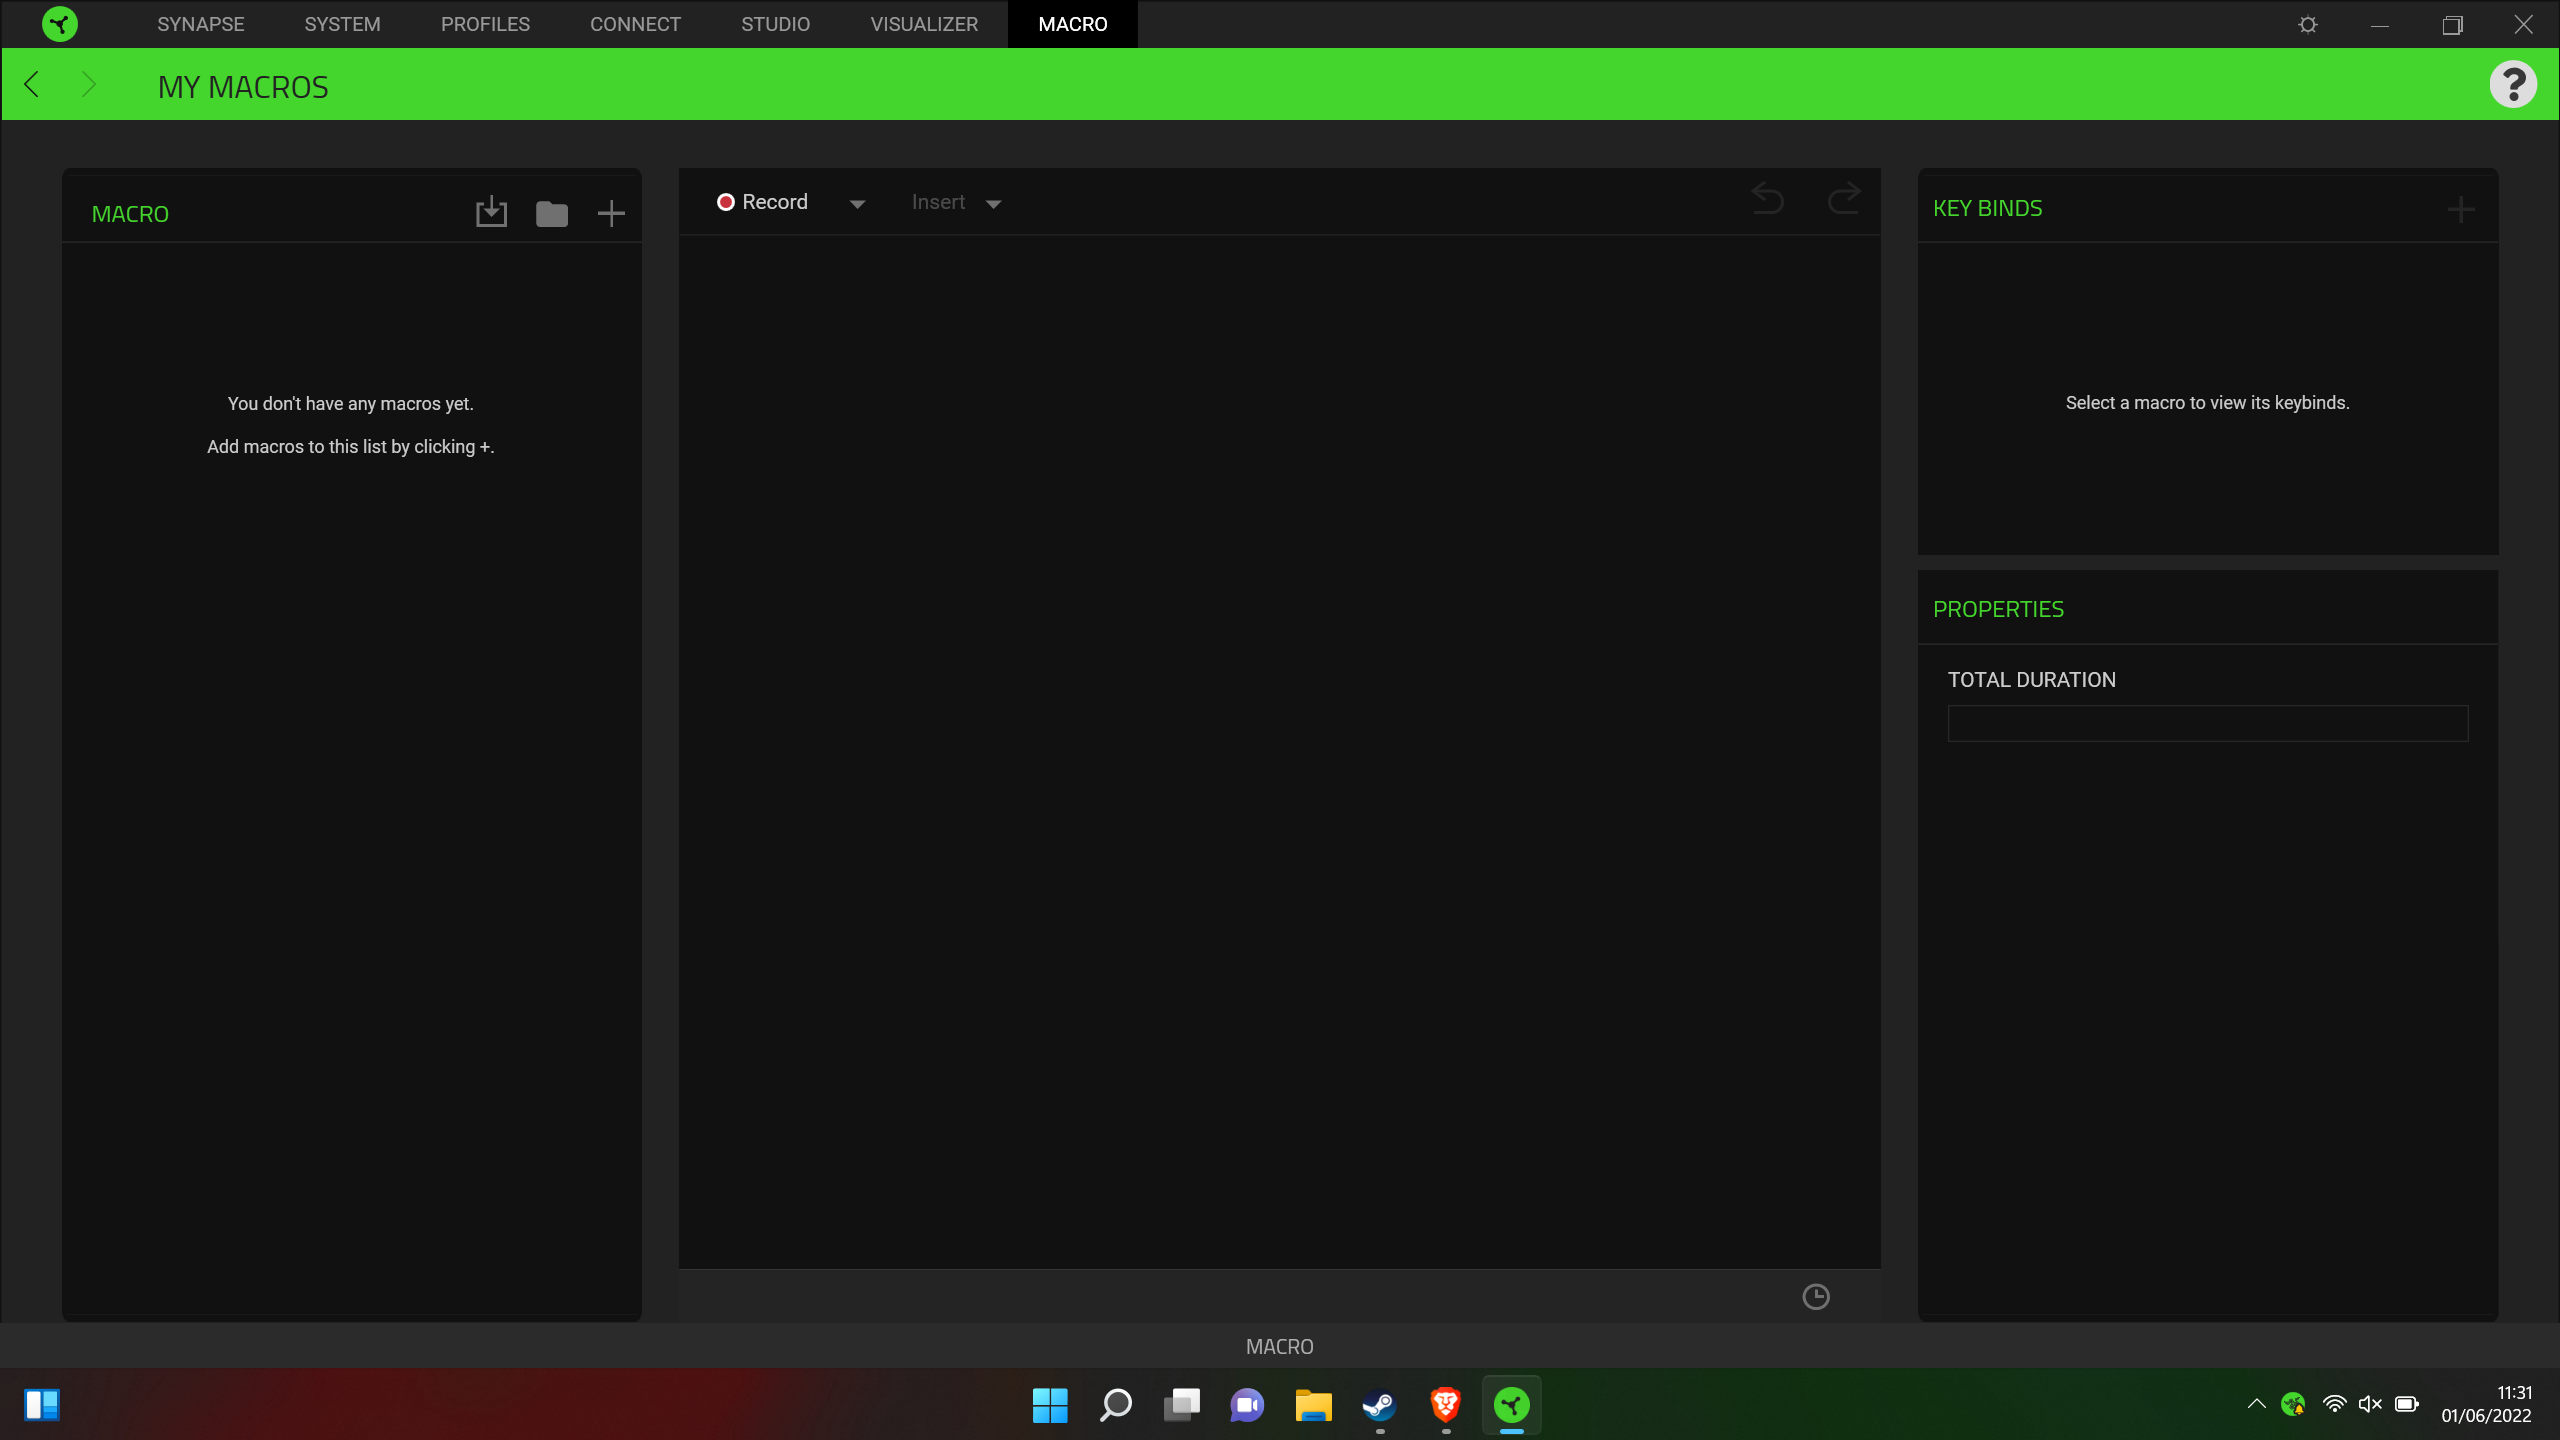Open the Insert dropdown
Image resolution: width=2560 pixels, height=1440 pixels.
click(993, 202)
